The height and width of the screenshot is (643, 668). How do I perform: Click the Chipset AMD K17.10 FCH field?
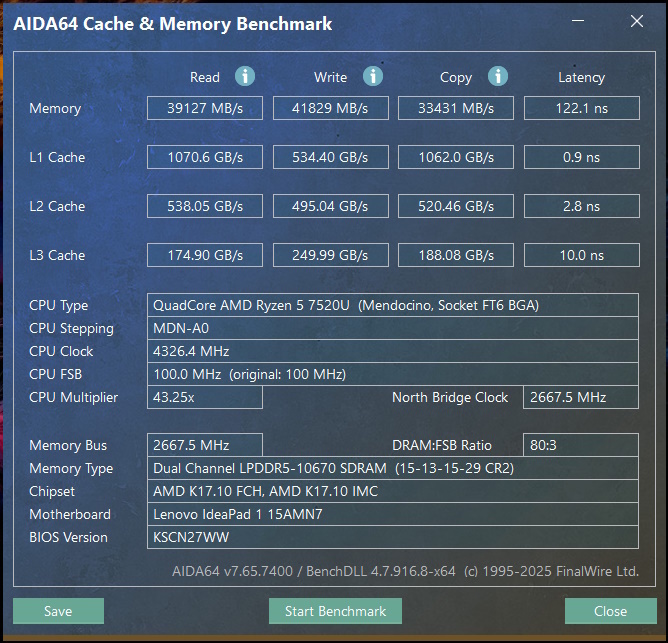[393, 491]
